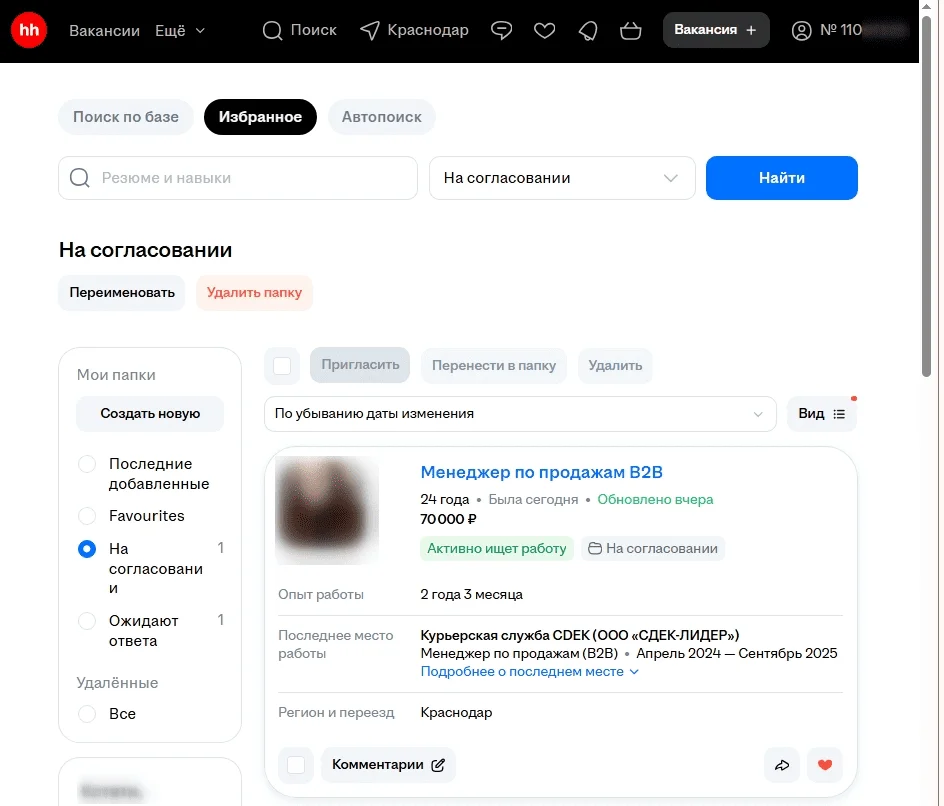Click the share arrow icon on resume card
This screenshot has width=944, height=806.
[781, 765]
